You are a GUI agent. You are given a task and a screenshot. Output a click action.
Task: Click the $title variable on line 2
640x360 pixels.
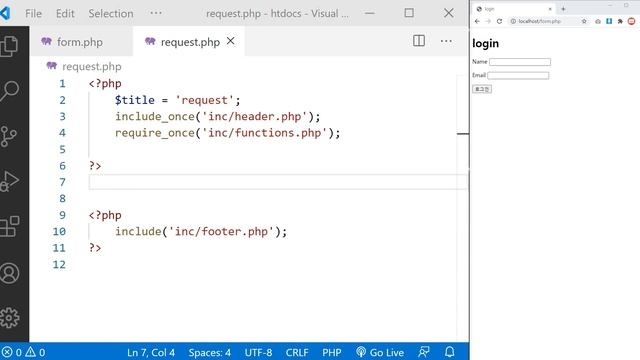[135, 100]
